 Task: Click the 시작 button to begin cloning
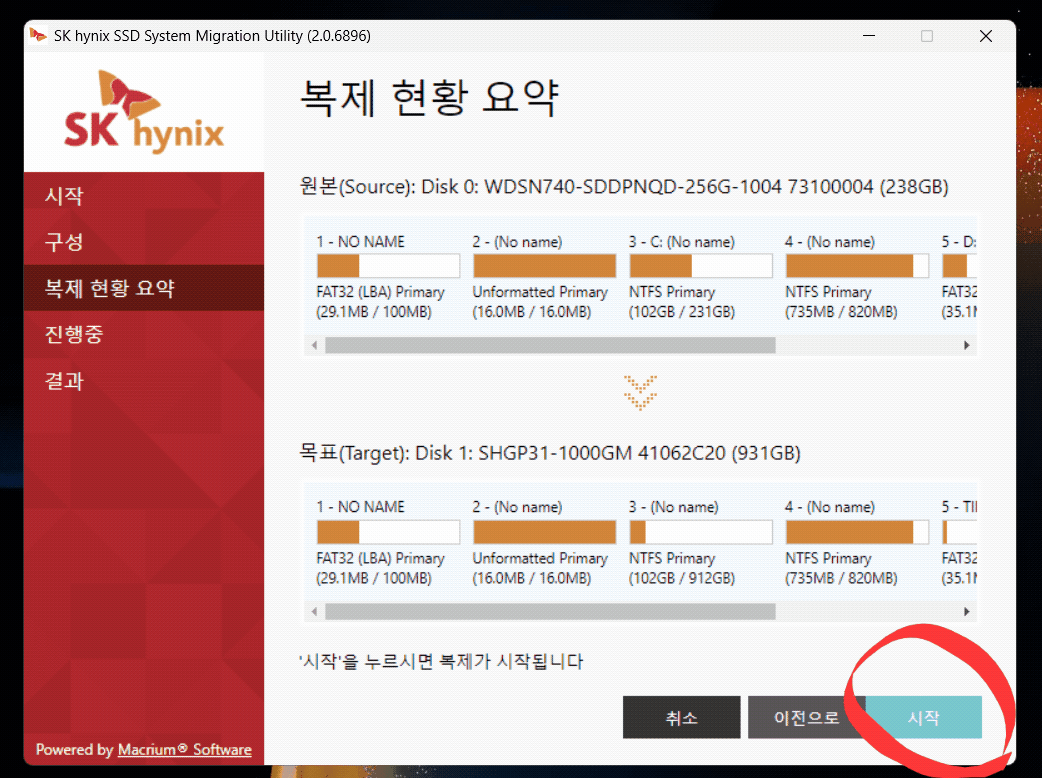pyautogui.click(x=924, y=717)
